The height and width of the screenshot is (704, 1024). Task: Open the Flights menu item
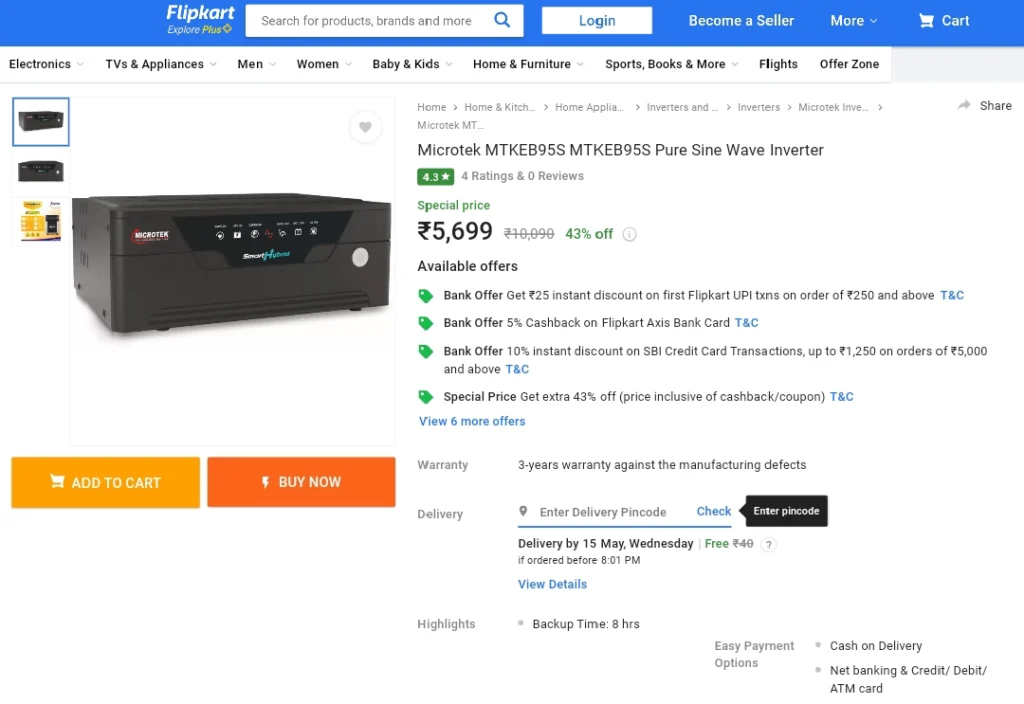coord(778,64)
